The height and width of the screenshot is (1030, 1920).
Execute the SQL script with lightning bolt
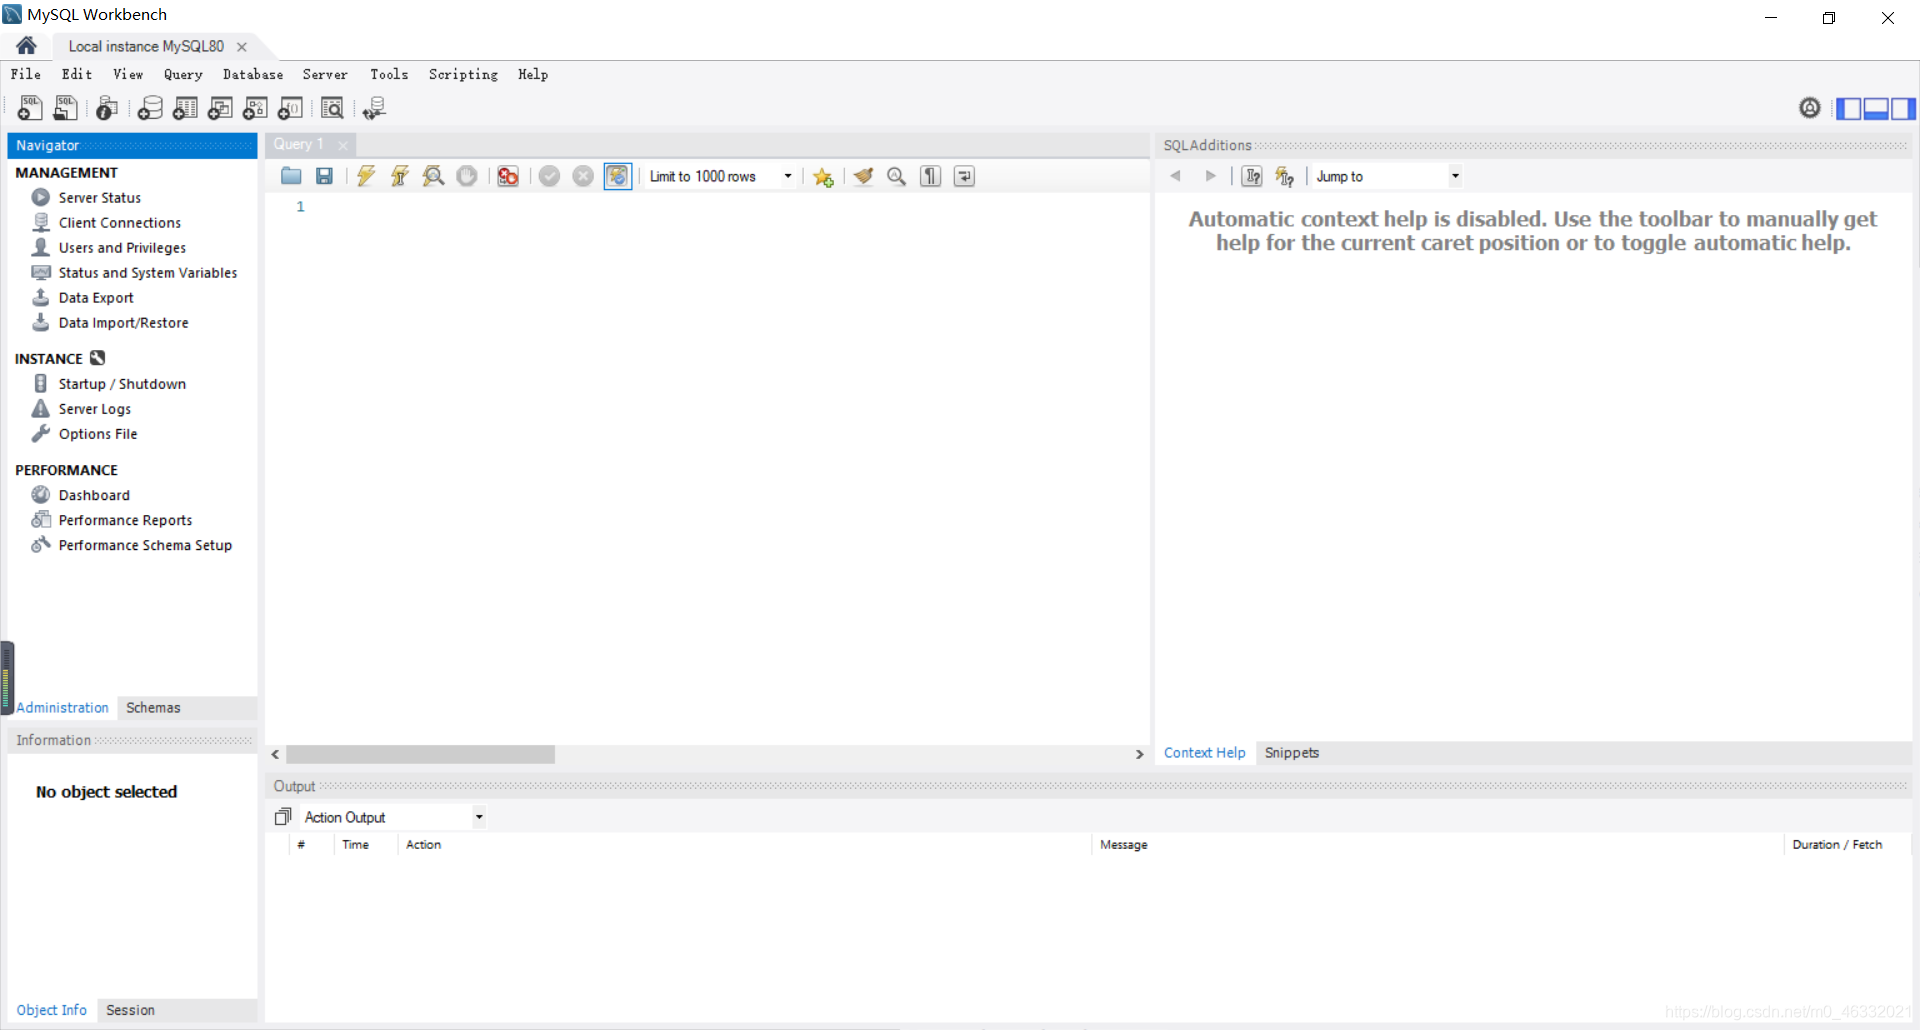(x=366, y=176)
